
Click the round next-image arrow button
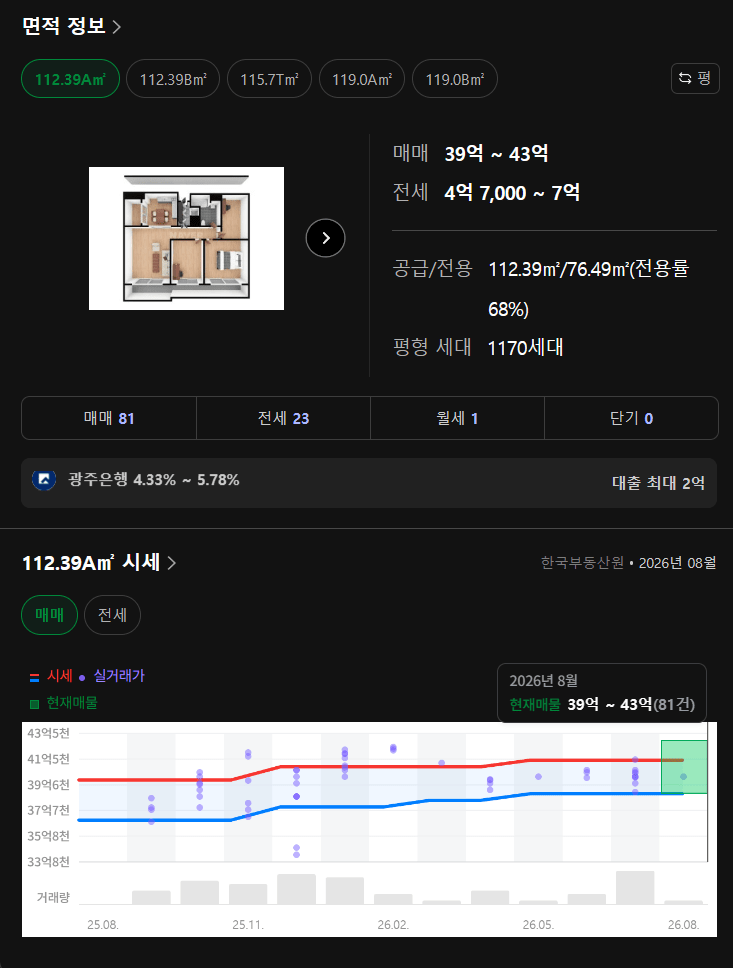tap(325, 238)
